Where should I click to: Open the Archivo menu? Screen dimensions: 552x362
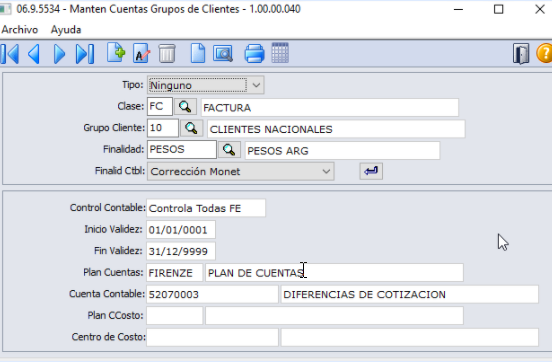pyautogui.click(x=20, y=30)
